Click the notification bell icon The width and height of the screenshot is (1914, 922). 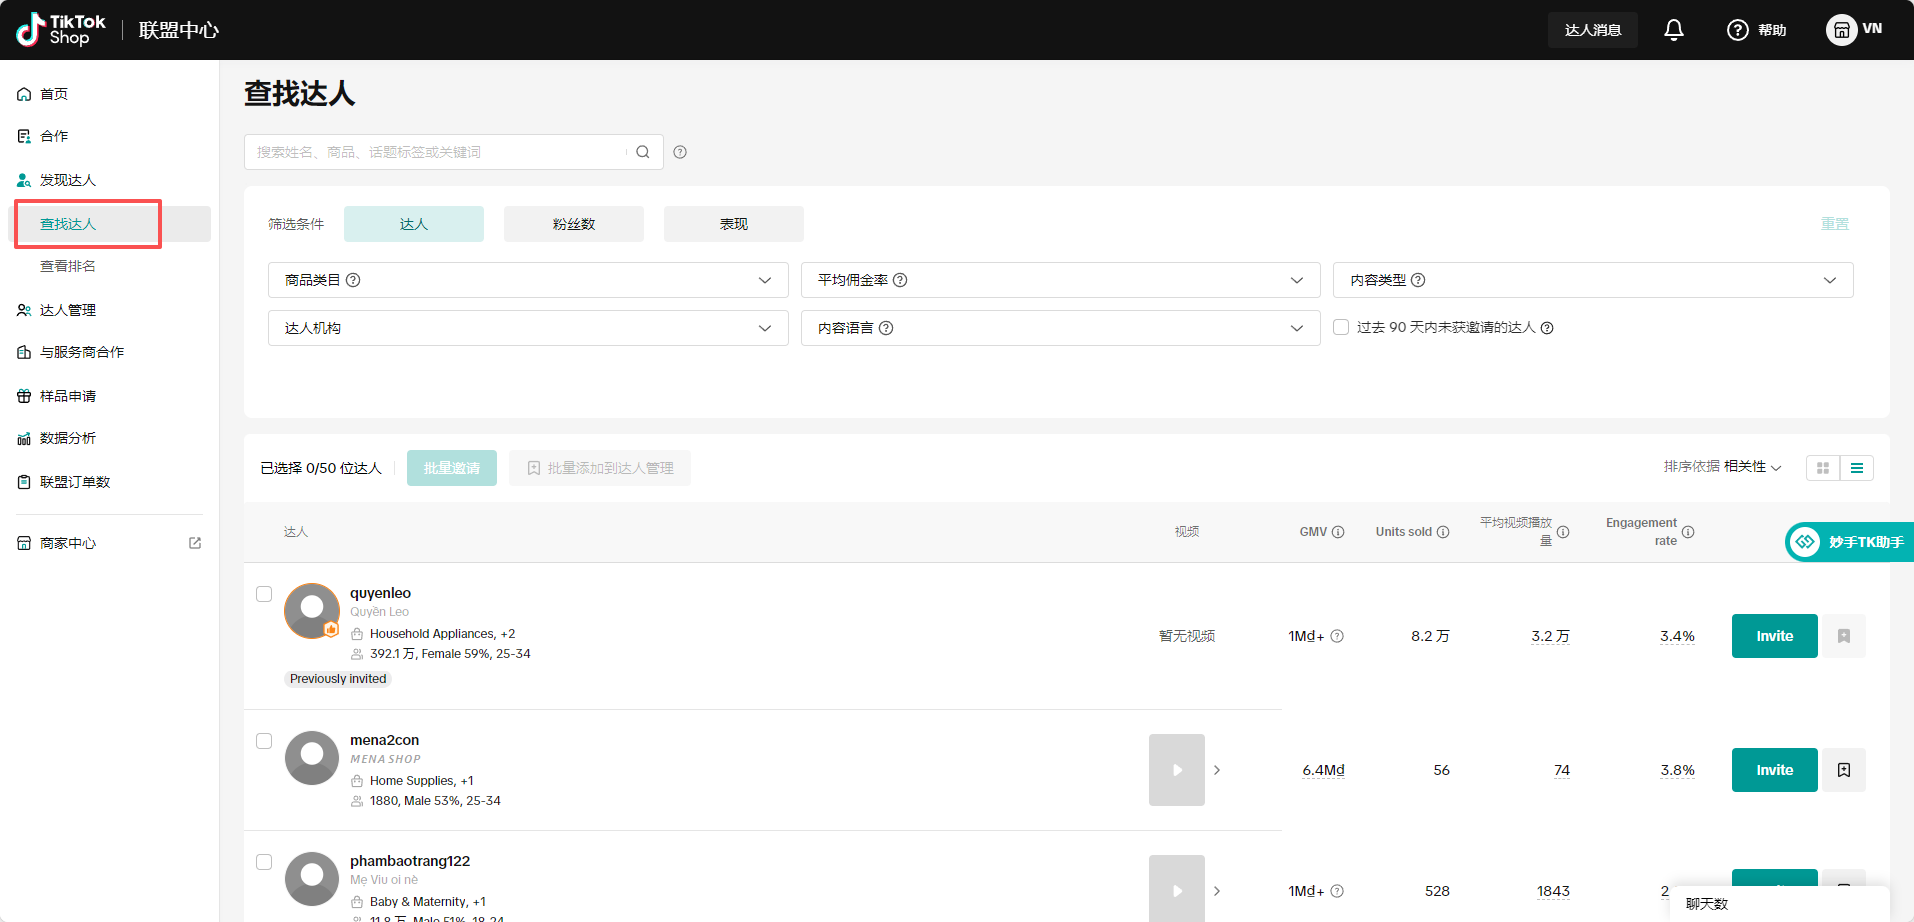[x=1673, y=30]
